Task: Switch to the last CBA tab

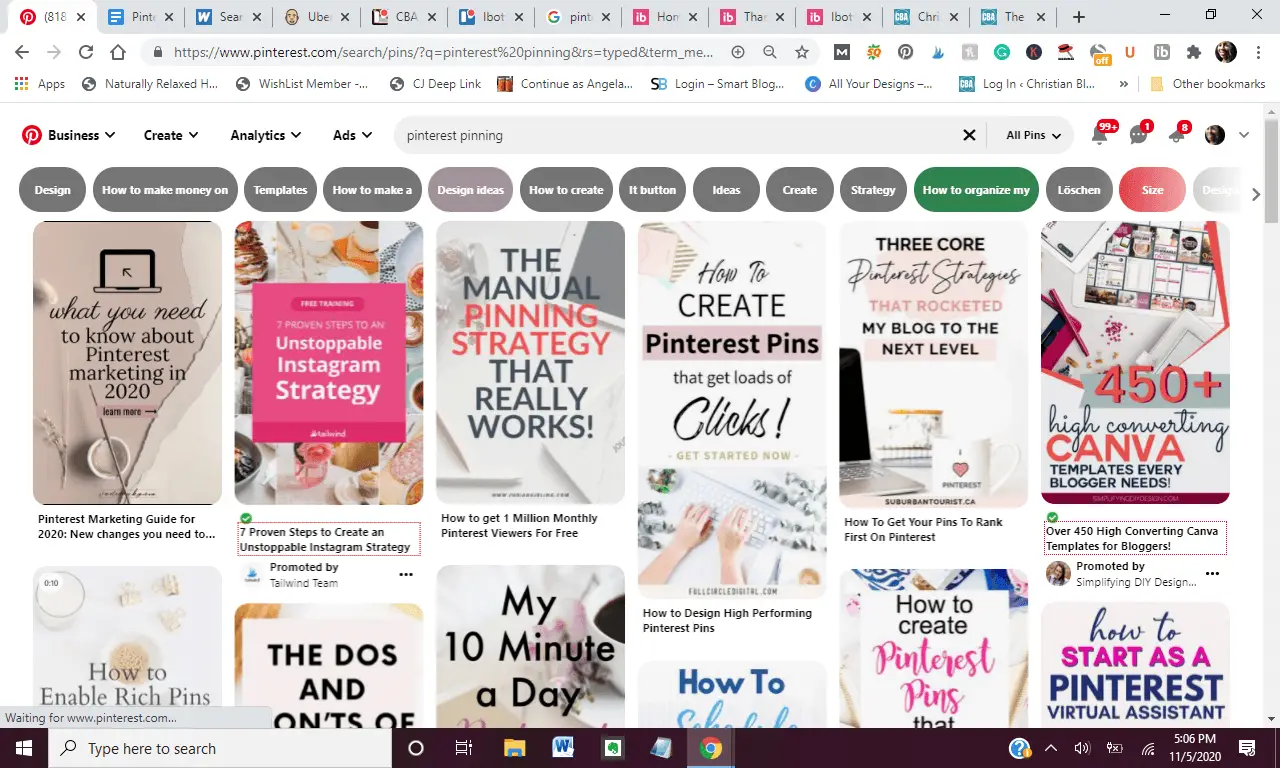Action: coord(1013,17)
